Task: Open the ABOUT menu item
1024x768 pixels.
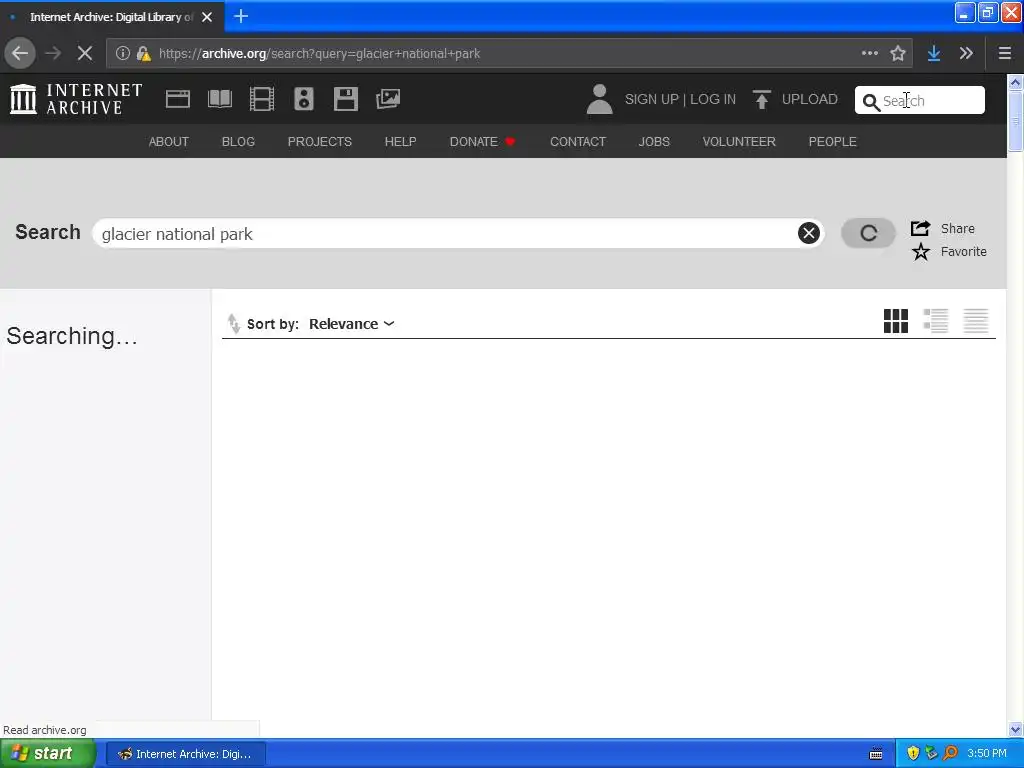Action: tap(168, 141)
